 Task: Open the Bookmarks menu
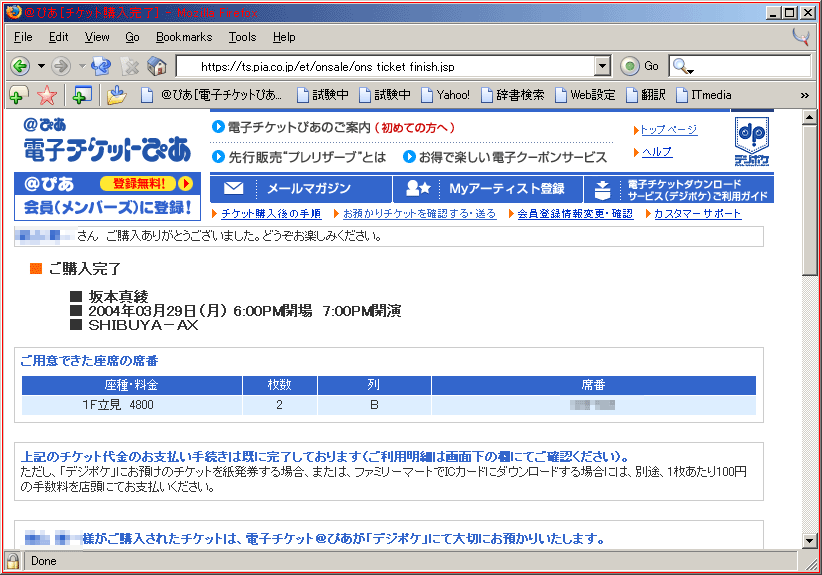coord(184,37)
